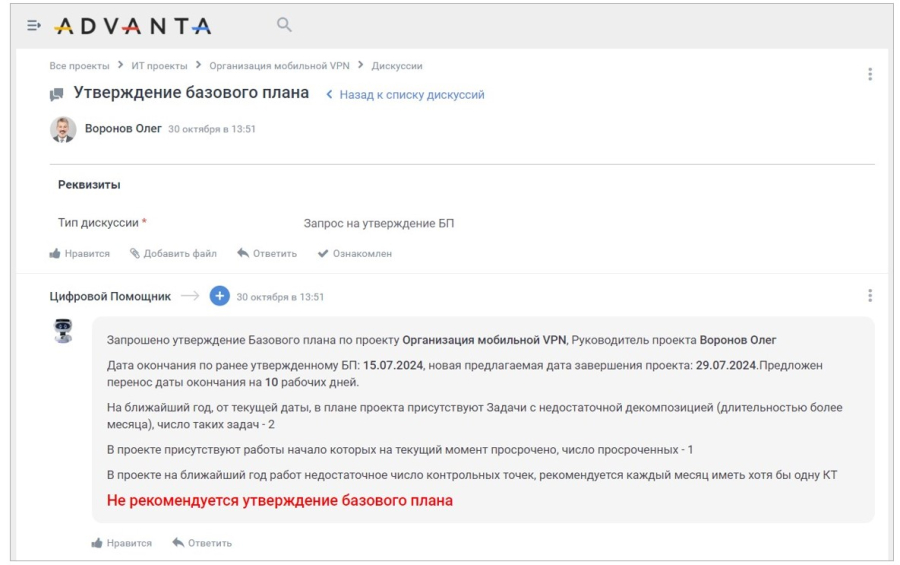This screenshot has width=900, height=565.
Task: Go to the Все проекты breadcrumb
Action: 79,66
